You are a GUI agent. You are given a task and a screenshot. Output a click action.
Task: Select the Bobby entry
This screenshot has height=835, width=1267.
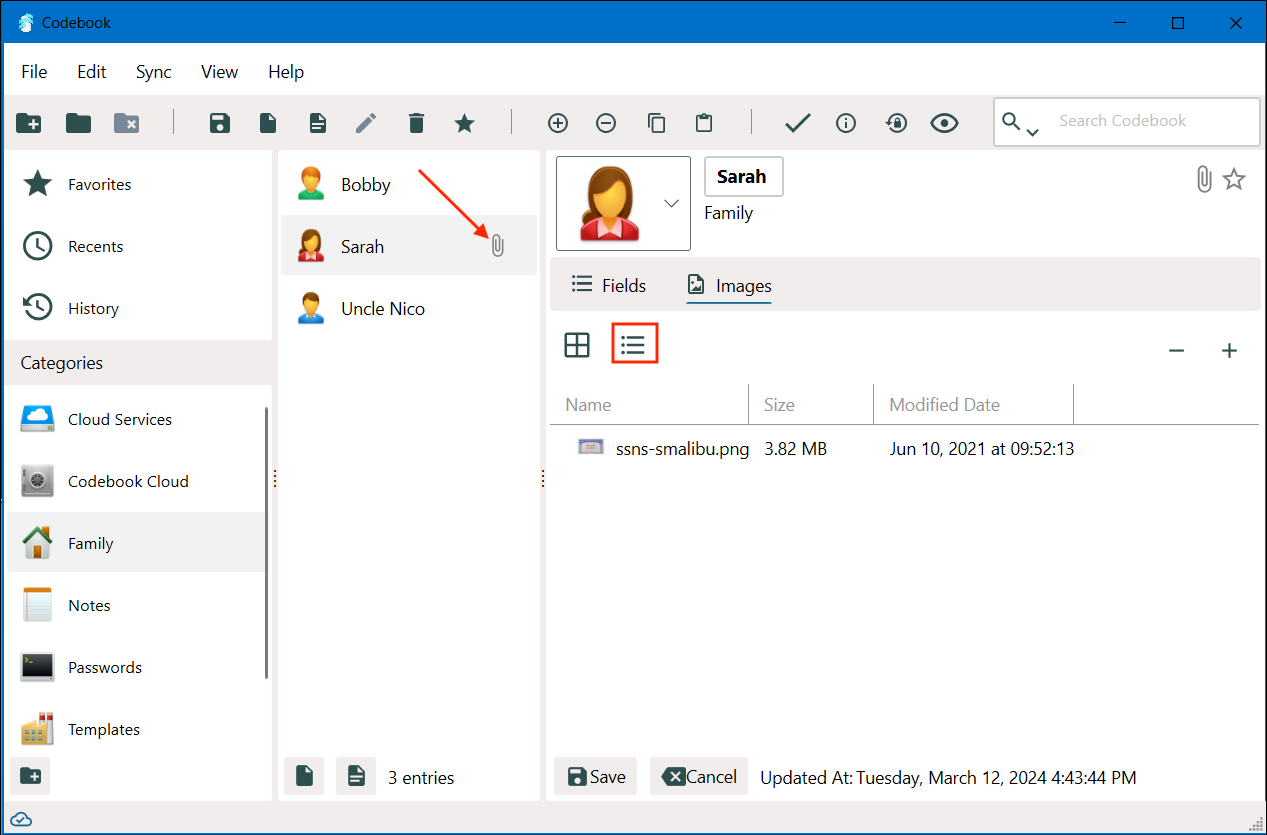[409, 184]
